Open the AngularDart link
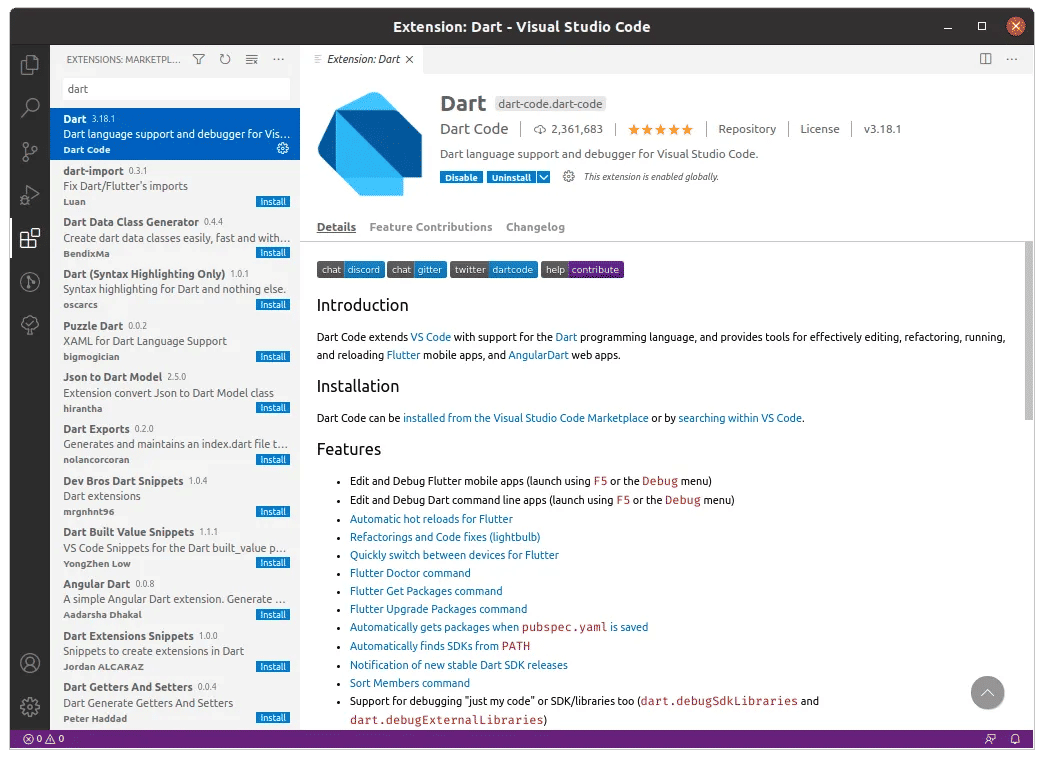Image resolution: width=1044 pixels, height=759 pixels. coord(538,356)
